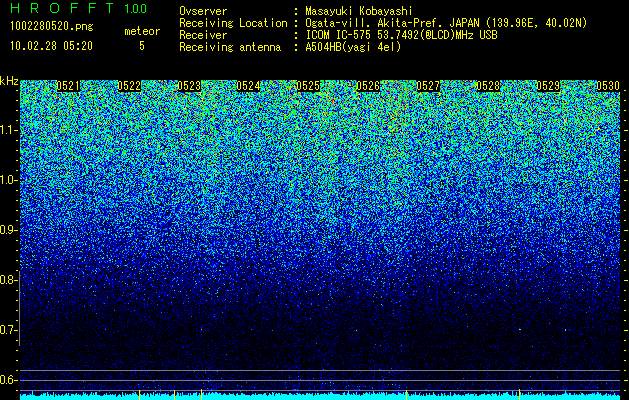The width and height of the screenshot is (629, 400).
Task: Click the 0.9 frequency axis label
Action: 8,229
